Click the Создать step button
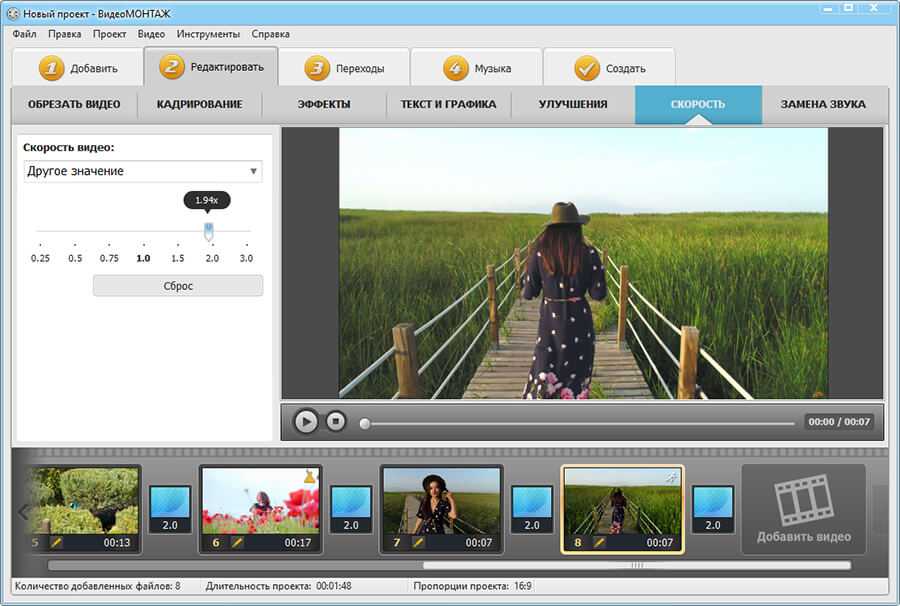The width and height of the screenshot is (900, 606). click(x=609, y=69)
